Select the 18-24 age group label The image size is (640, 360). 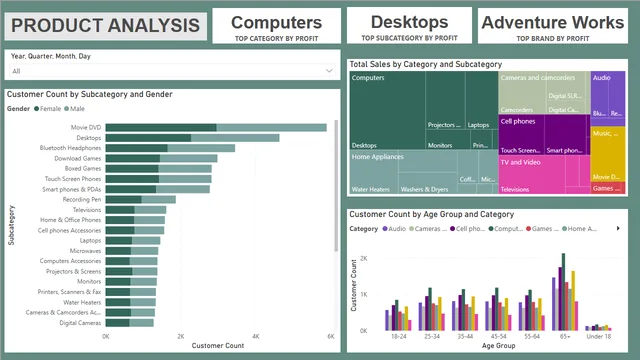[x=398, y=337]
